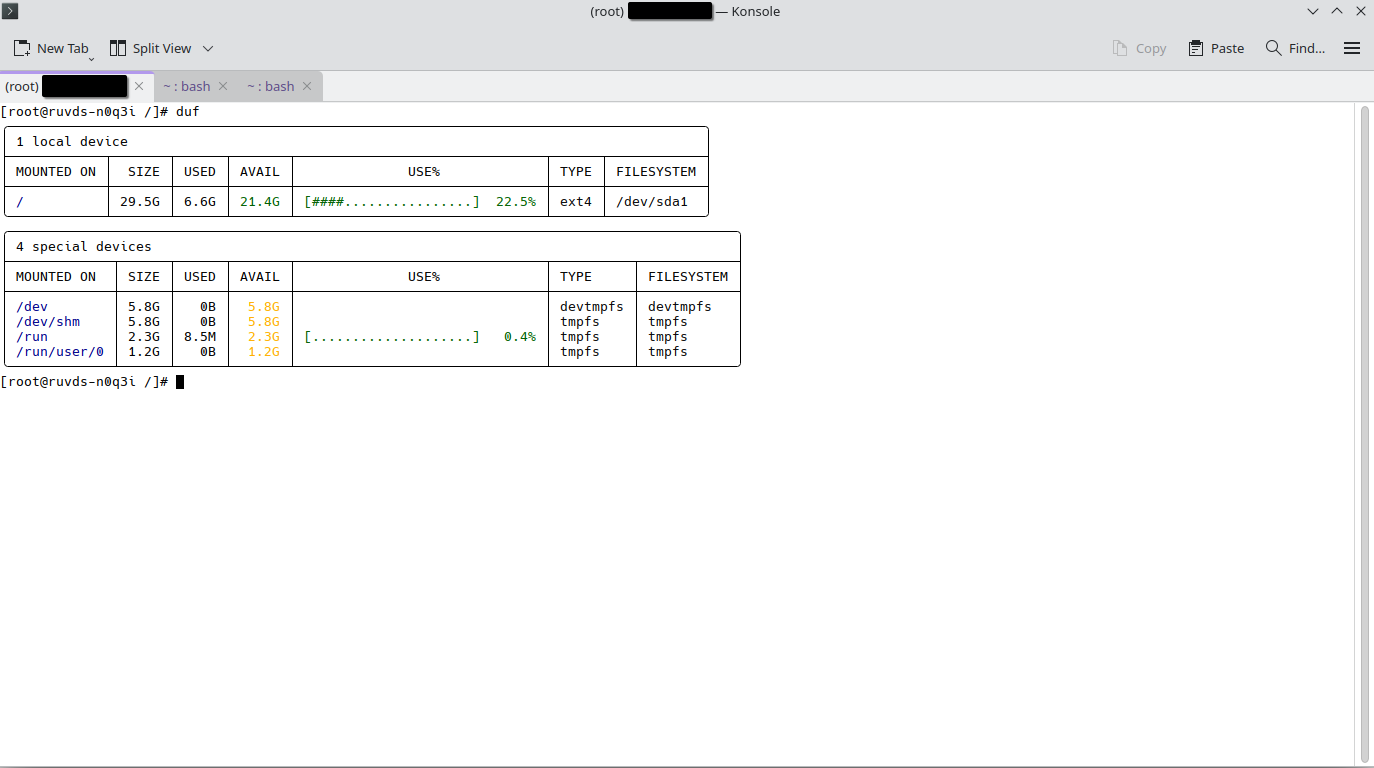This screenshot has height=768, width=1374.
Task: Click the 0.4% usage value
Action: pyautogui.click(x=520, y=337)
